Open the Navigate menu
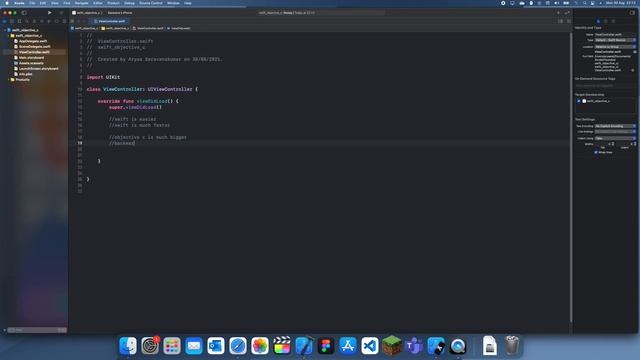 [81, 3]
